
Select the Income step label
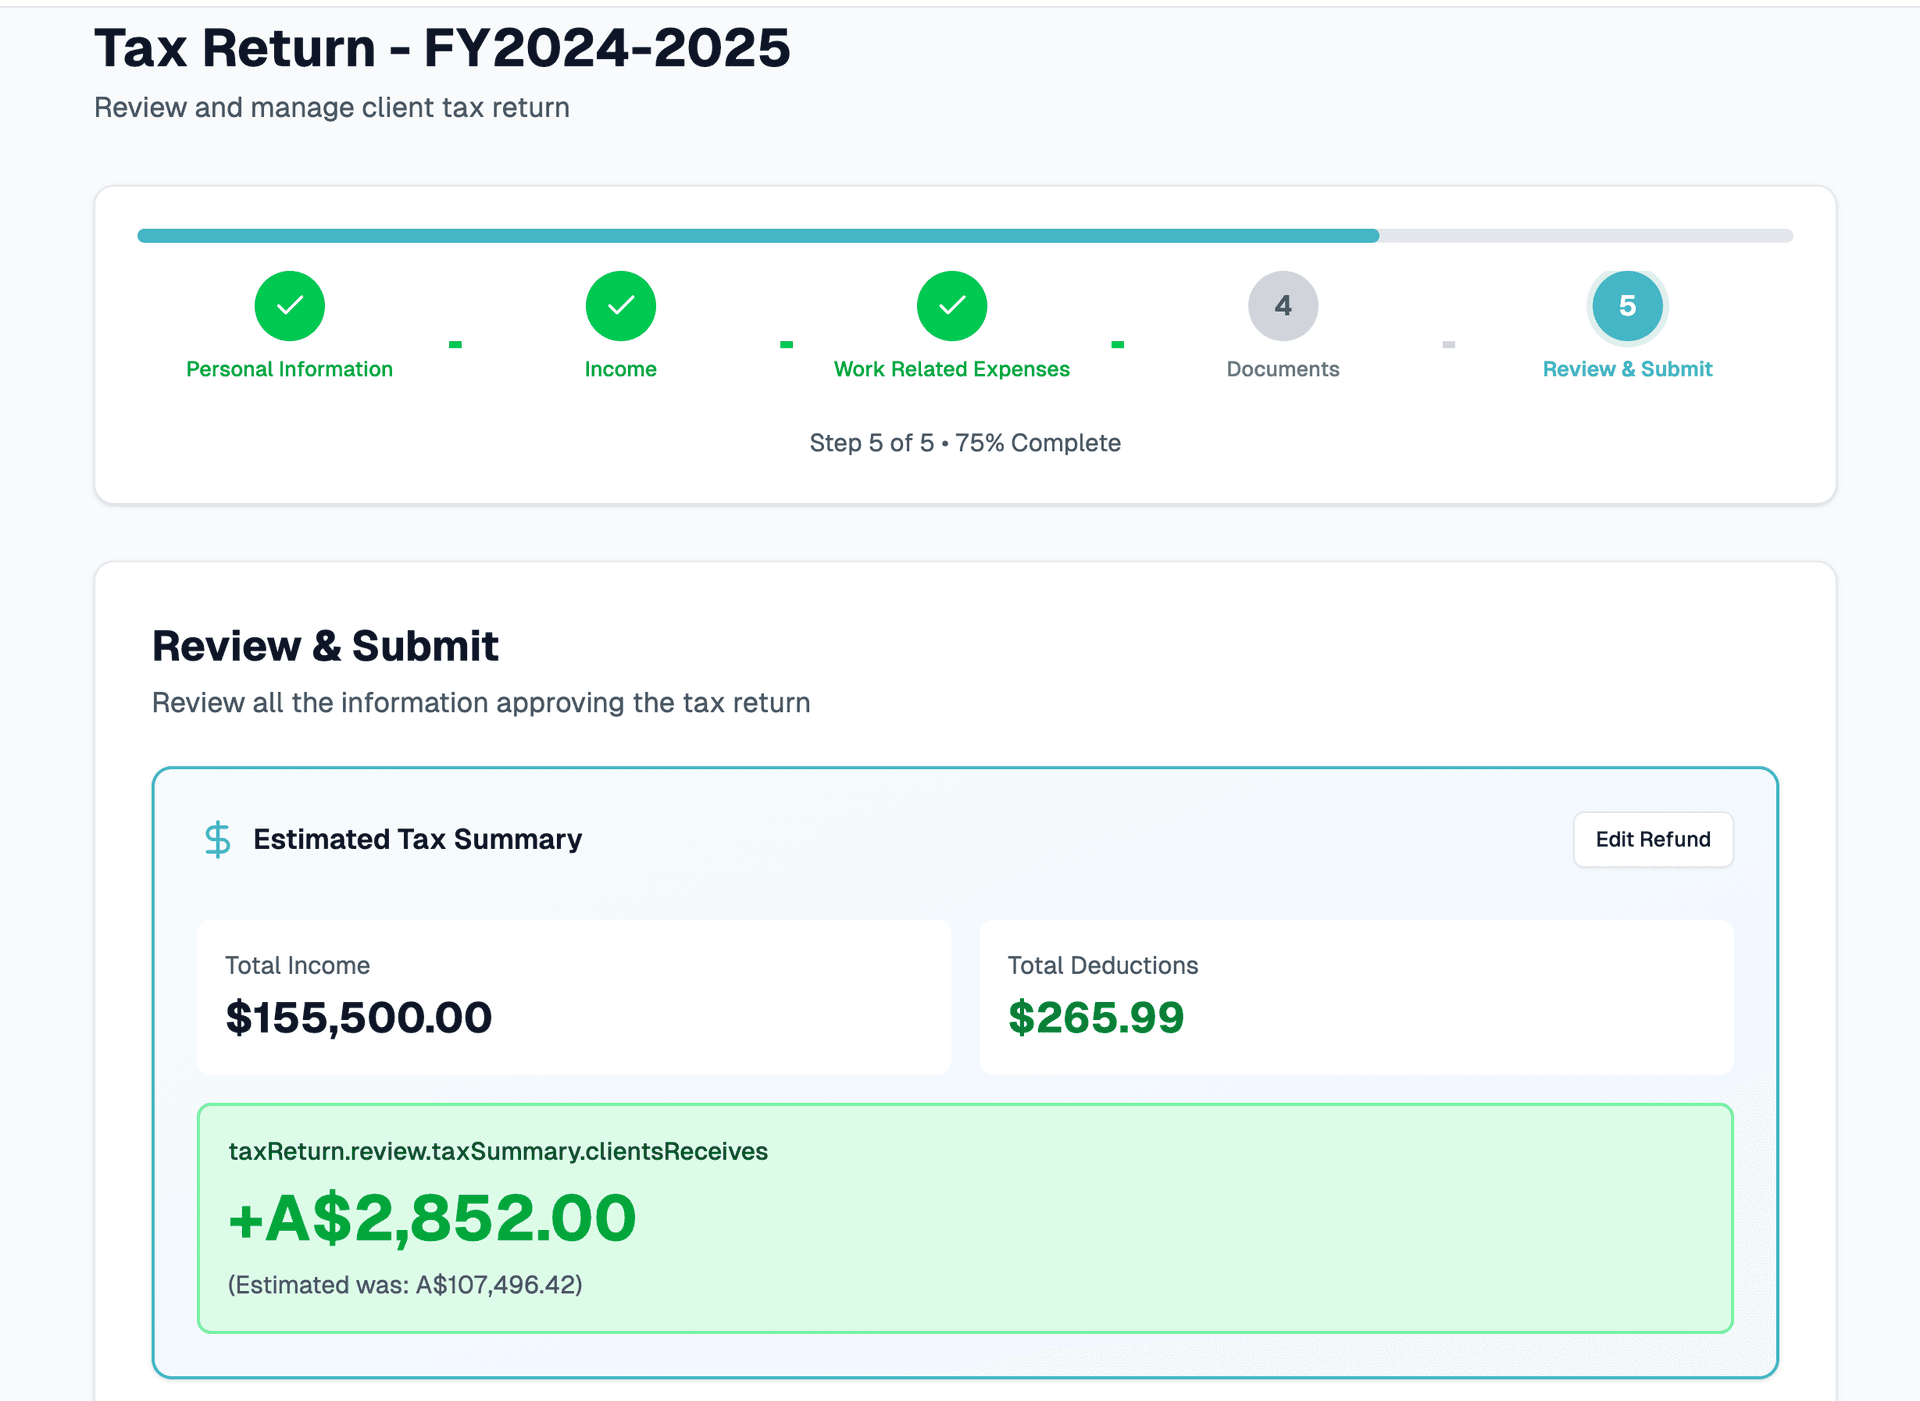pyautogui.click(x=620, y=368)
